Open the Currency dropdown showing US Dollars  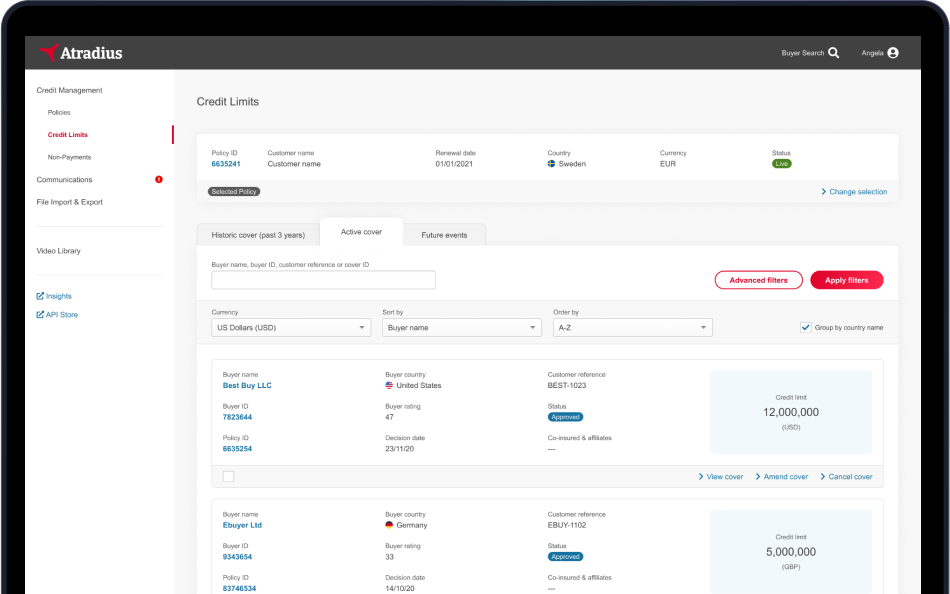pyautogui.click(x=291, y=327)
